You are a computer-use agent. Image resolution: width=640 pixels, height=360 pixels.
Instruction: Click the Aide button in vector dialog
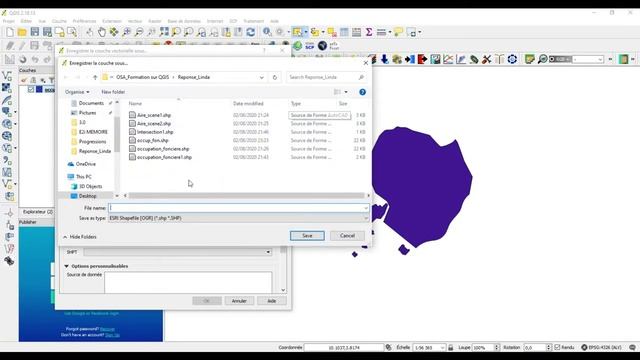point(272,301)
